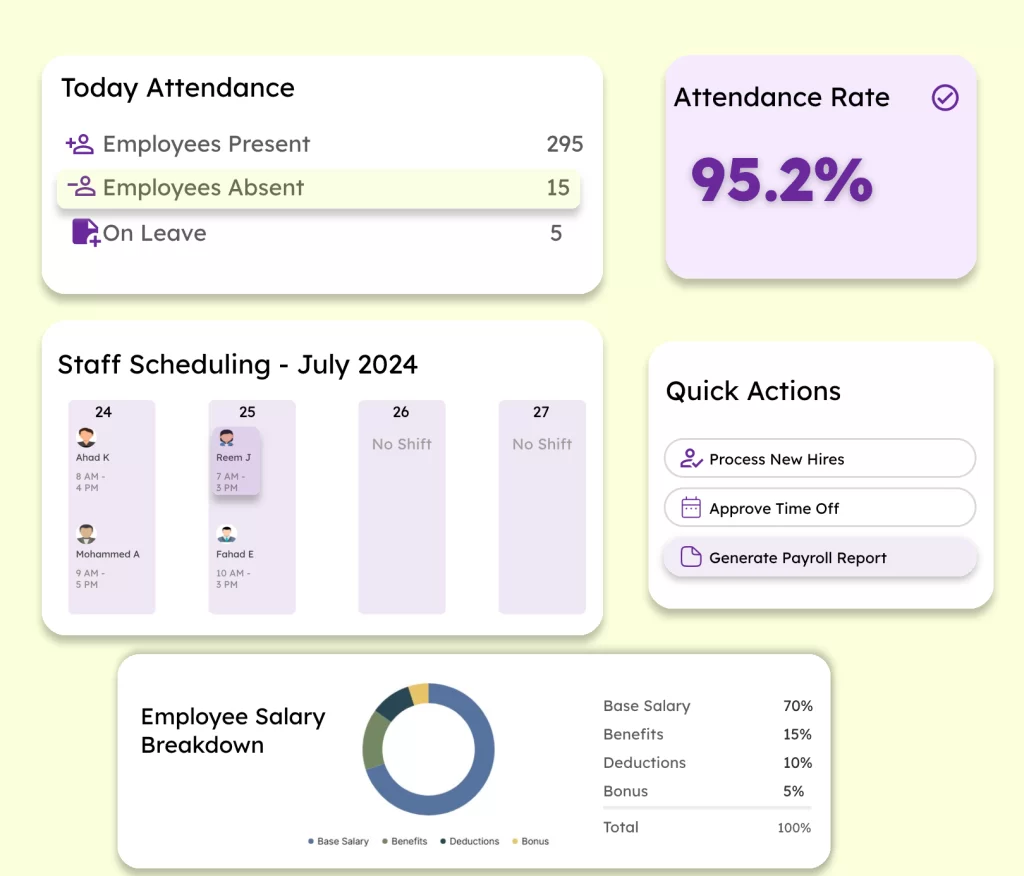
Task: Run Generate Payroll Report action
Action: 820,557
